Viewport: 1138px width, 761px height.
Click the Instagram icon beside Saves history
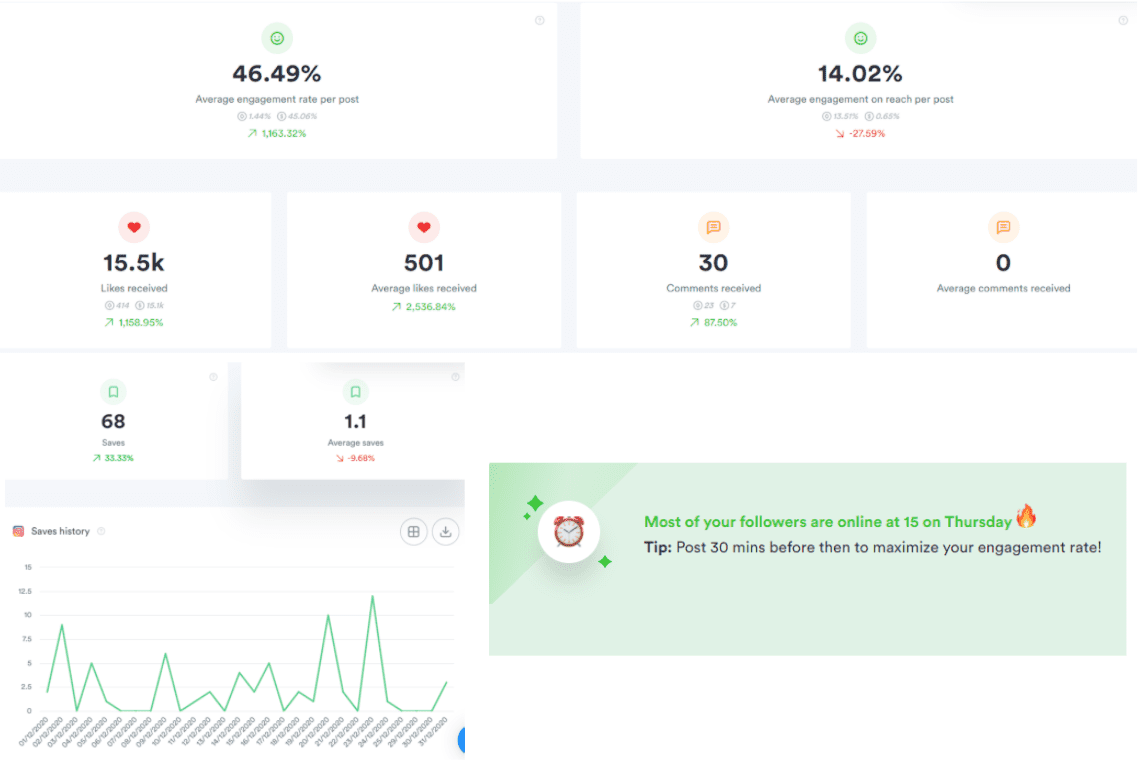19,531
